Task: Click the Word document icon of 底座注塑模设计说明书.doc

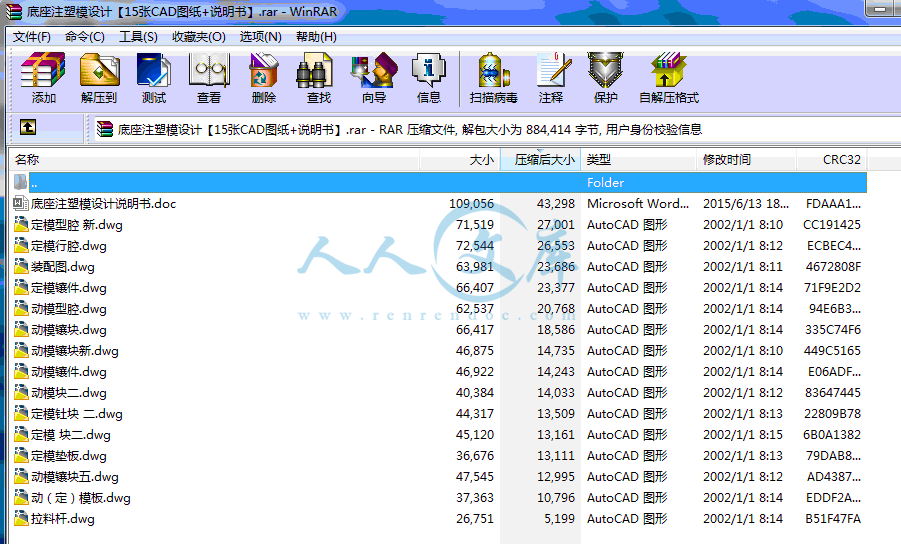Action: [21, 203]
